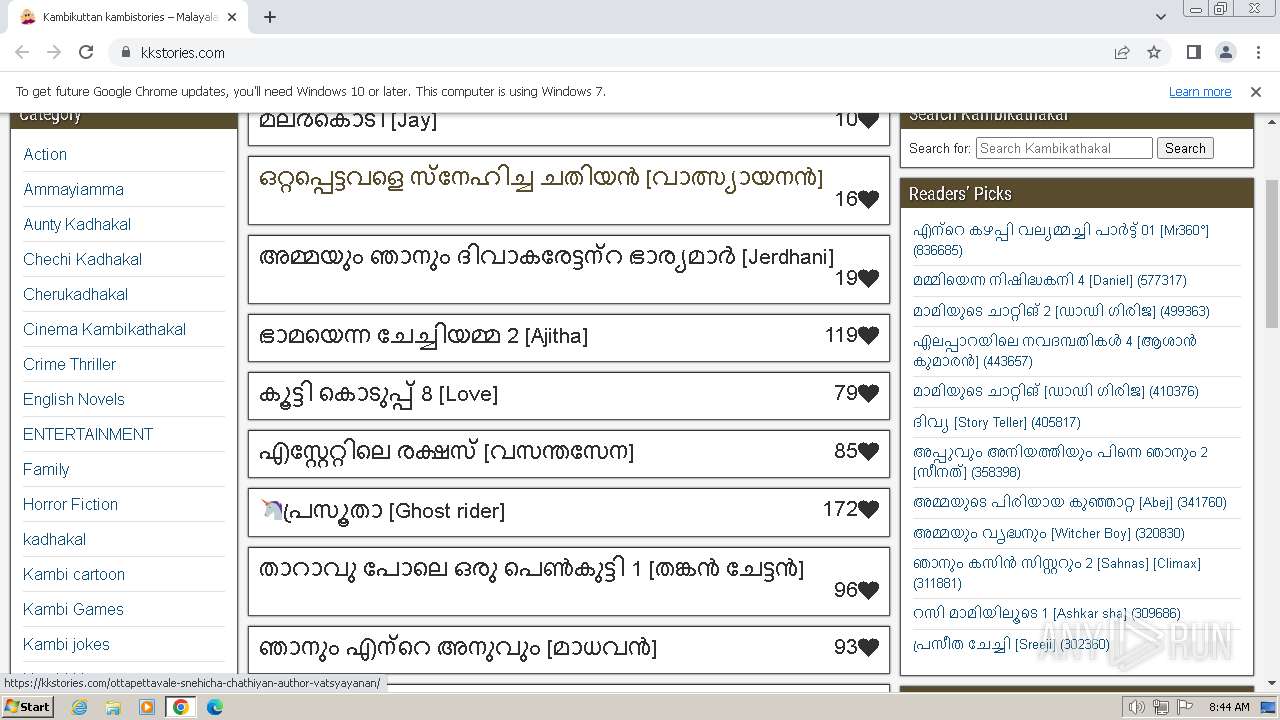1280x720 pixels.
Task: Open the story by [Ajitha]
Action: click(x=423, y=336)
